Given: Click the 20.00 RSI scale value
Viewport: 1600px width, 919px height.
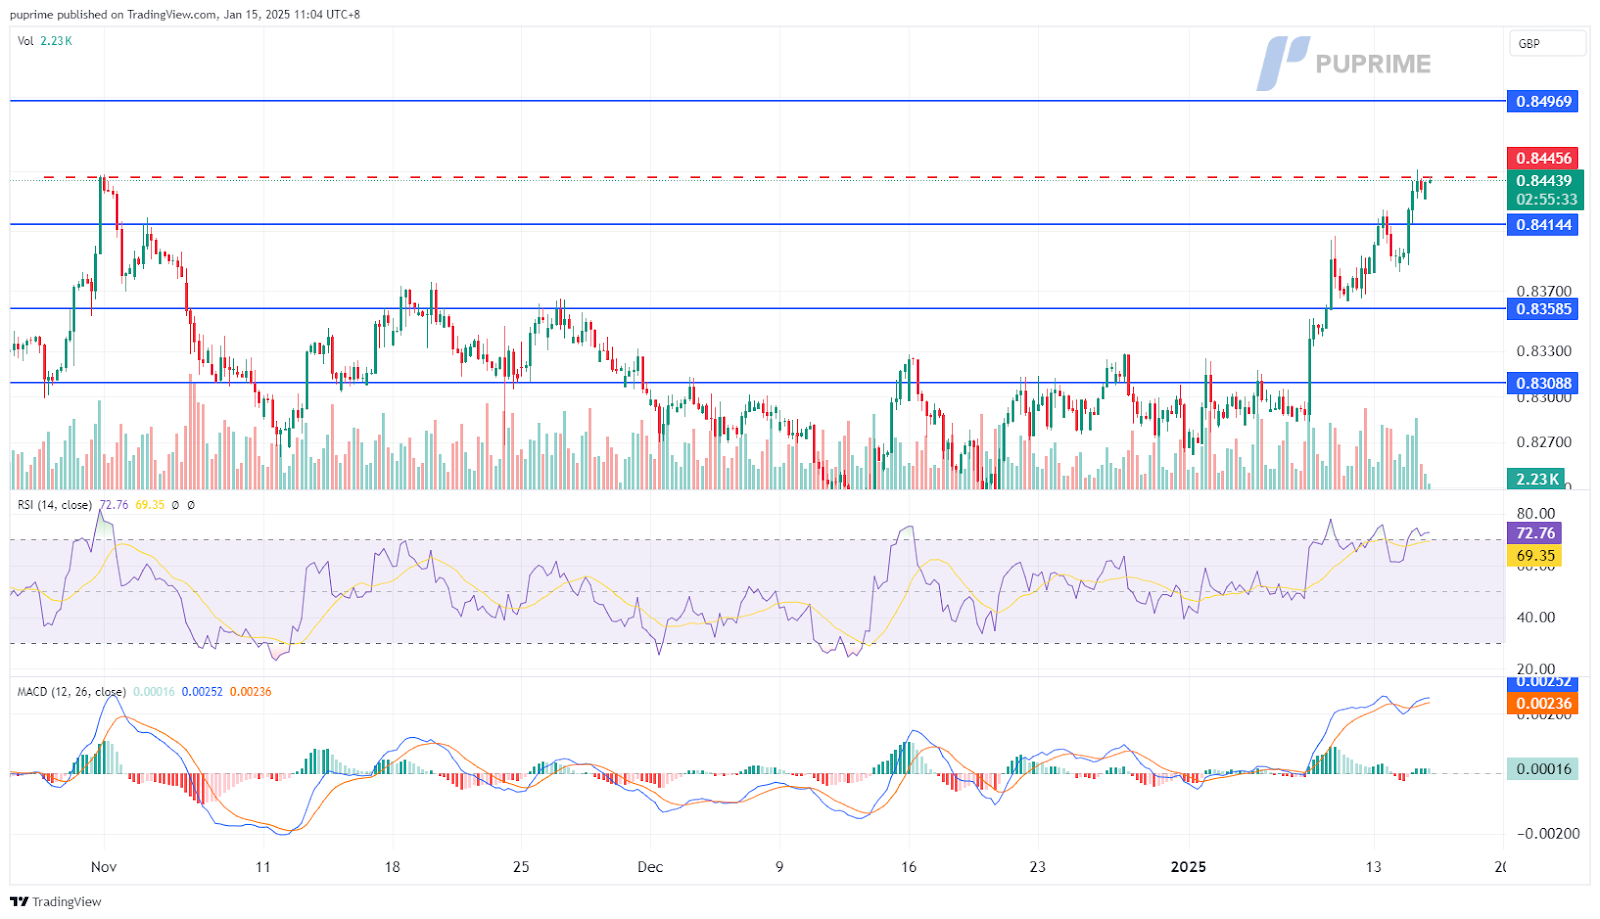Looking at the screenshot, I should pos(1536,669).
